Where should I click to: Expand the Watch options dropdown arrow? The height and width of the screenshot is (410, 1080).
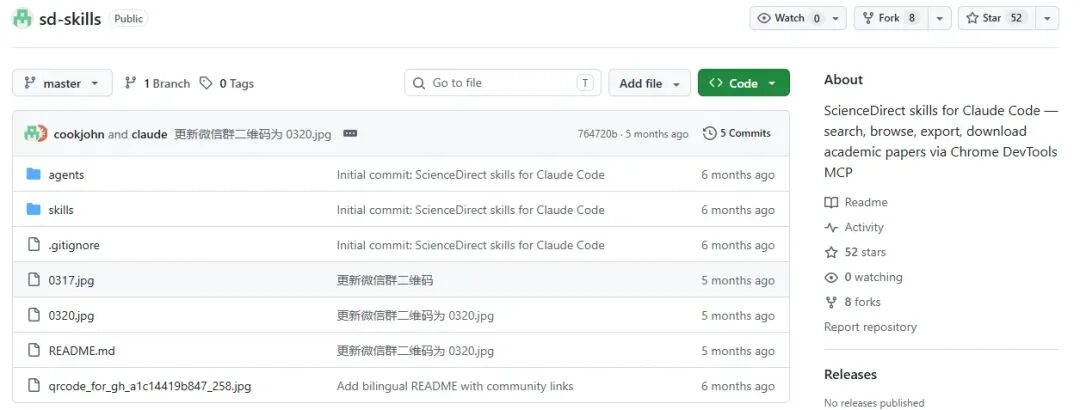(x=835, y=19)
